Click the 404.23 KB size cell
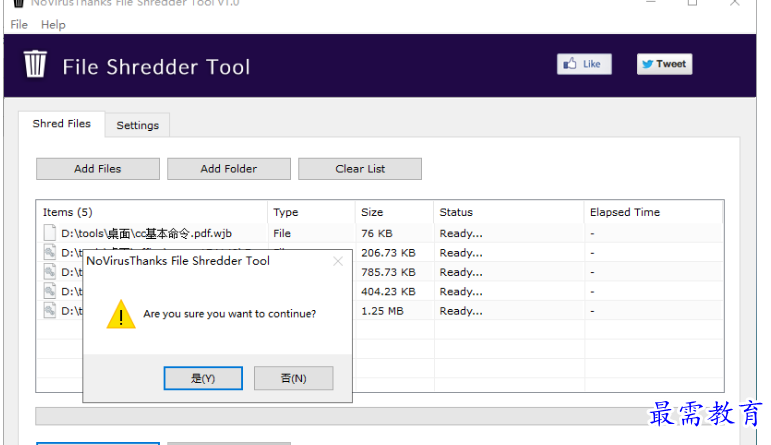Viewport: 771px width, 445px height. [x=388, y=292]
